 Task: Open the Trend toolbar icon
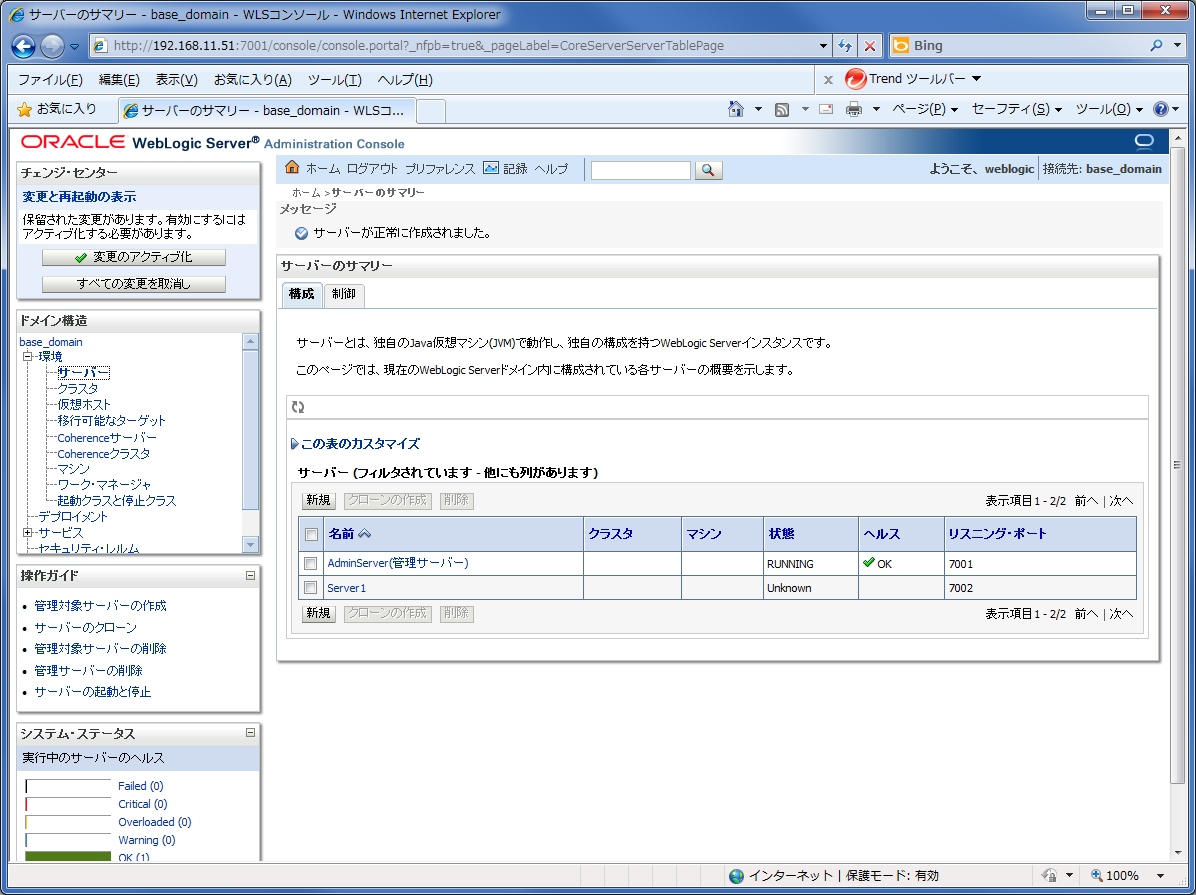(856, 79)
